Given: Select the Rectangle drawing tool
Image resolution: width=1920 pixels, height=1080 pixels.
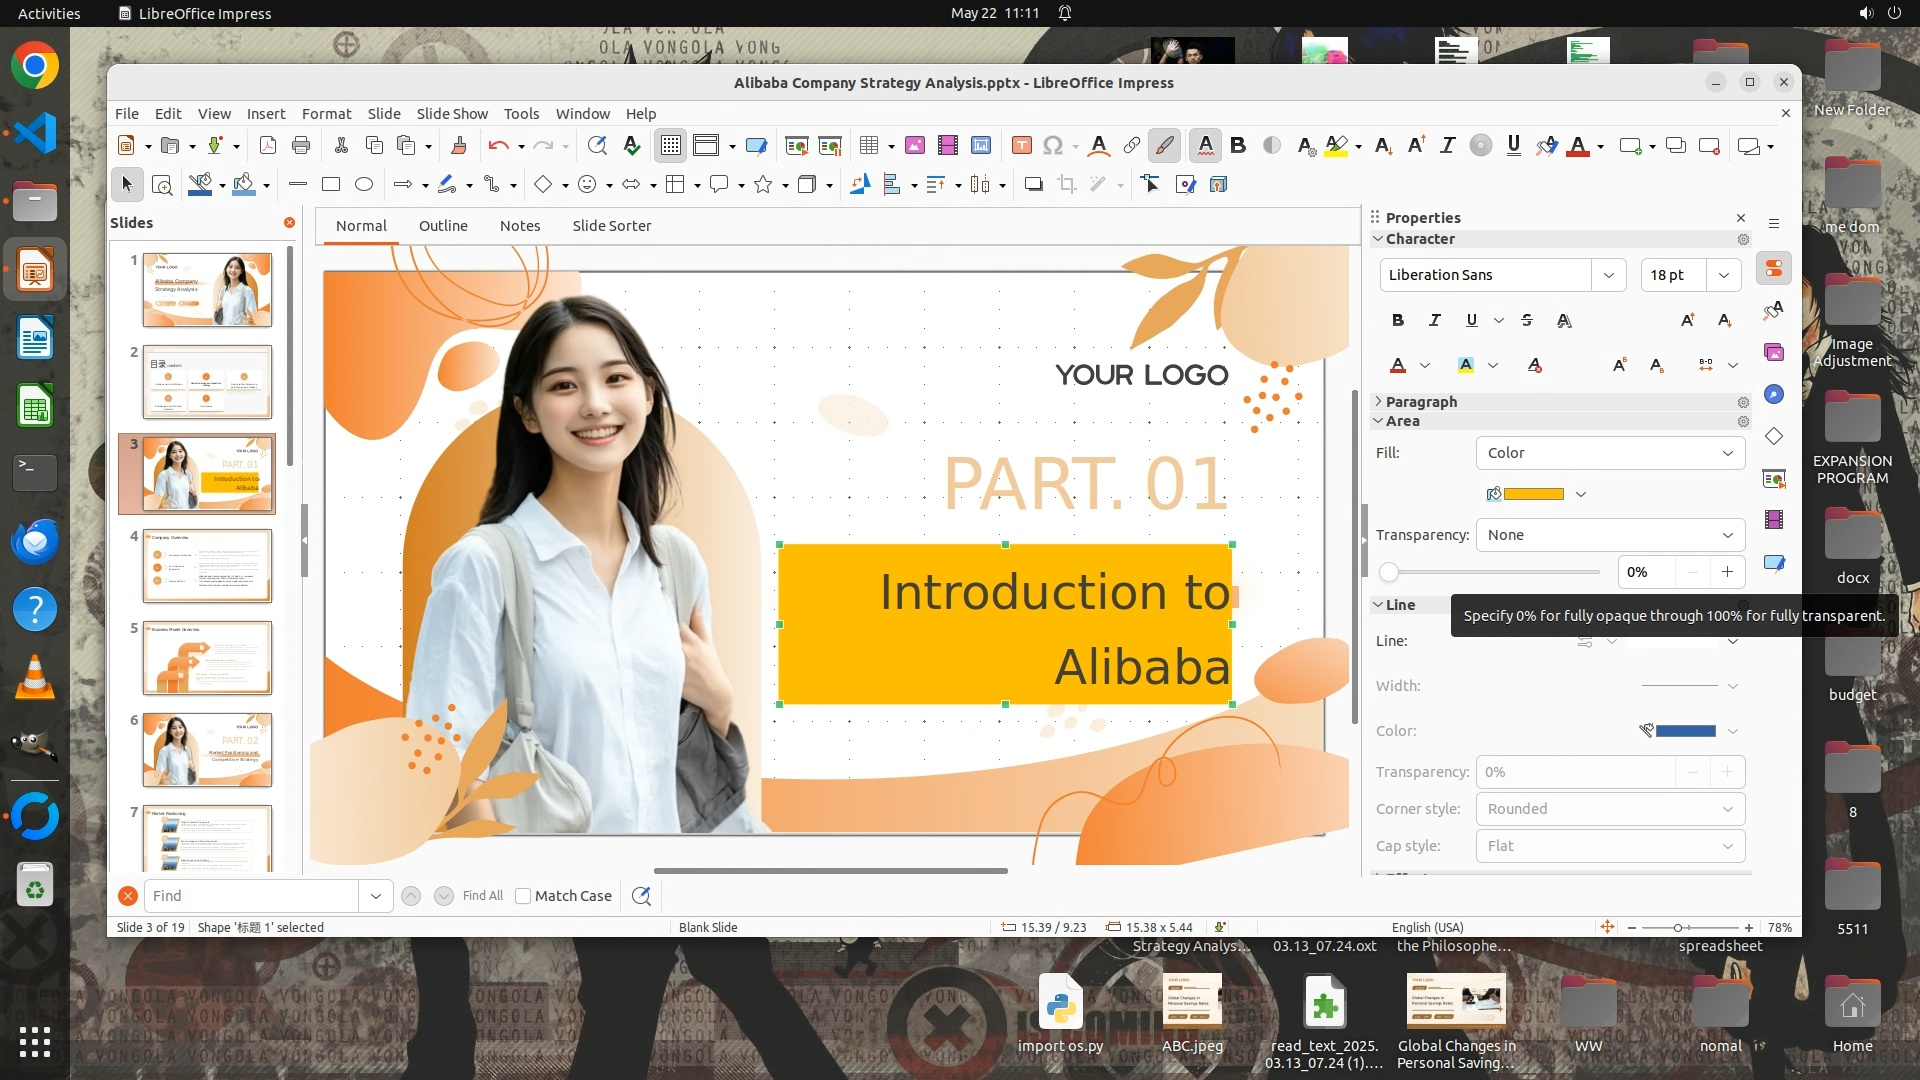Looking at the screenshot, I should [x=331, y=185].
